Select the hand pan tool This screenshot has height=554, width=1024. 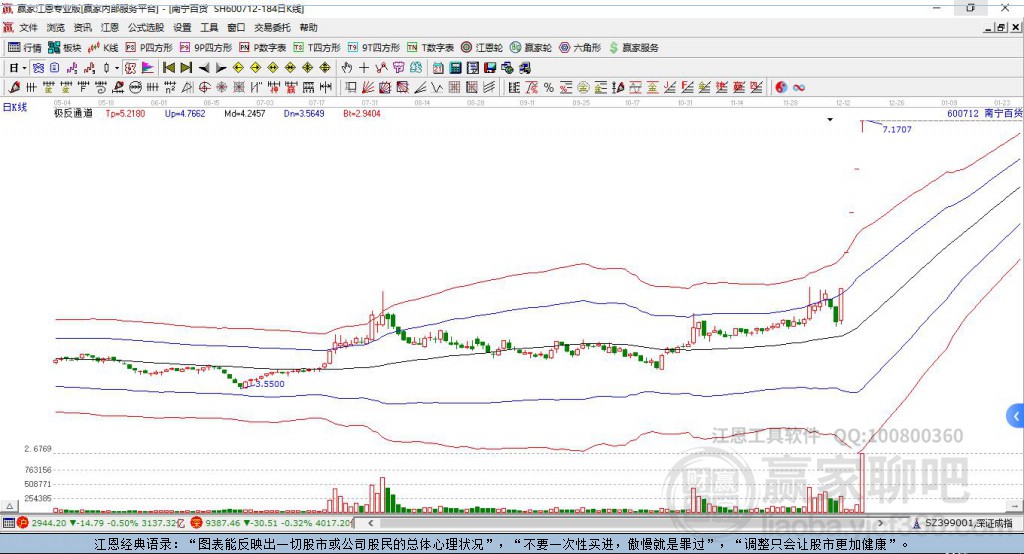(x=347, y=68)
